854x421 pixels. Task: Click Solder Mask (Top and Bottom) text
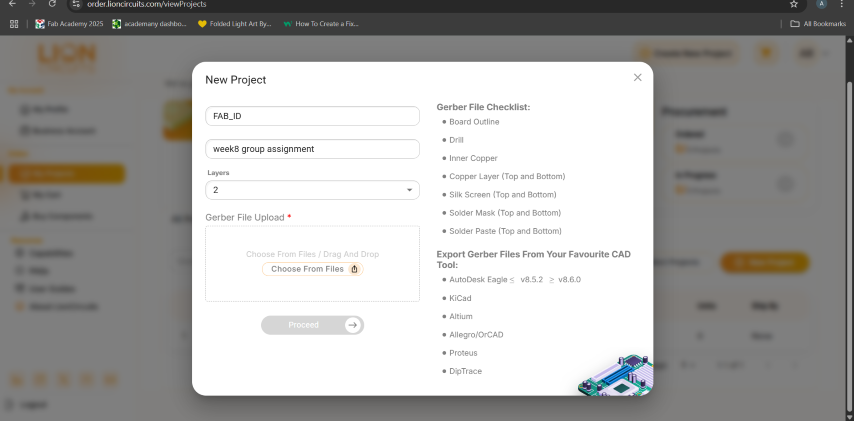click(x=505, y=213)
